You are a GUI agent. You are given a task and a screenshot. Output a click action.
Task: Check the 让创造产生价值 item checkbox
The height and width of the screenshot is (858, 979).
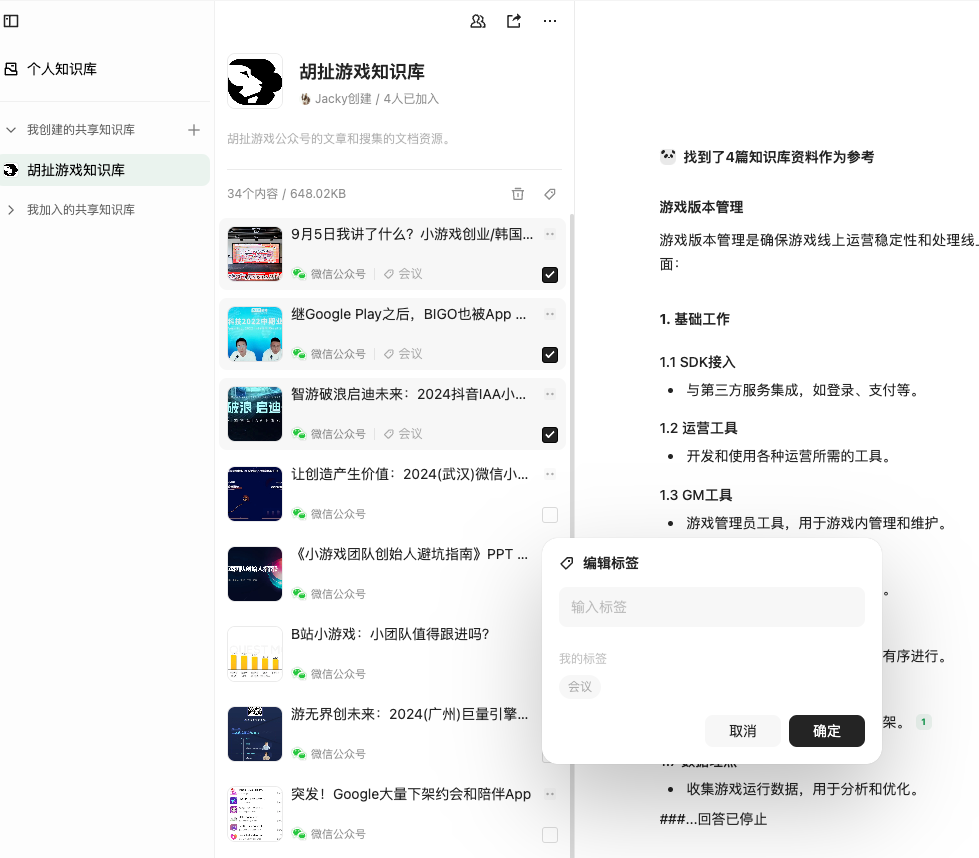point(550,515)
